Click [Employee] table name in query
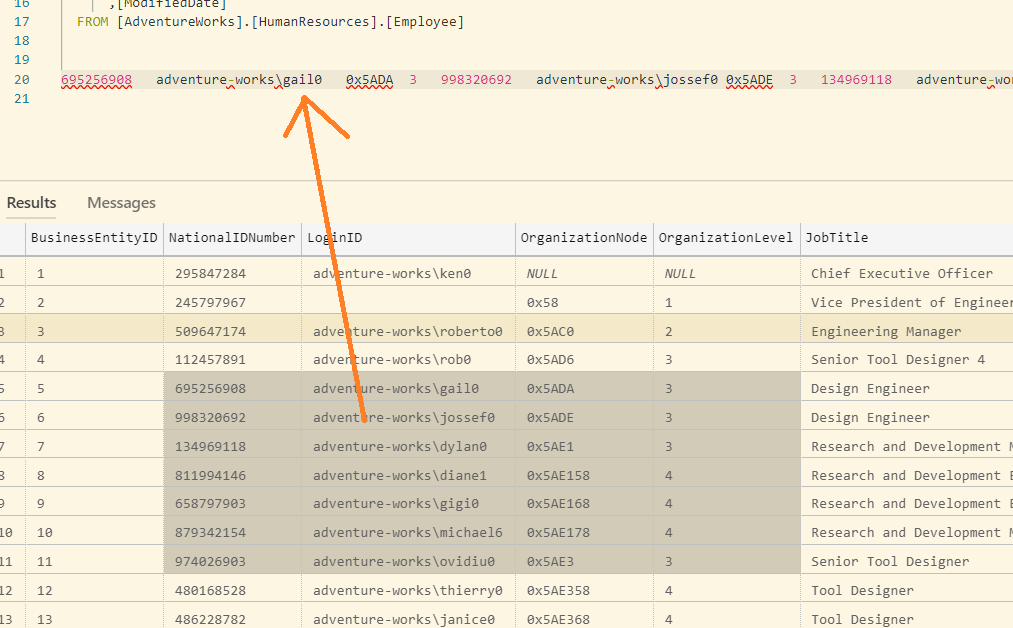 pos(424,21)
